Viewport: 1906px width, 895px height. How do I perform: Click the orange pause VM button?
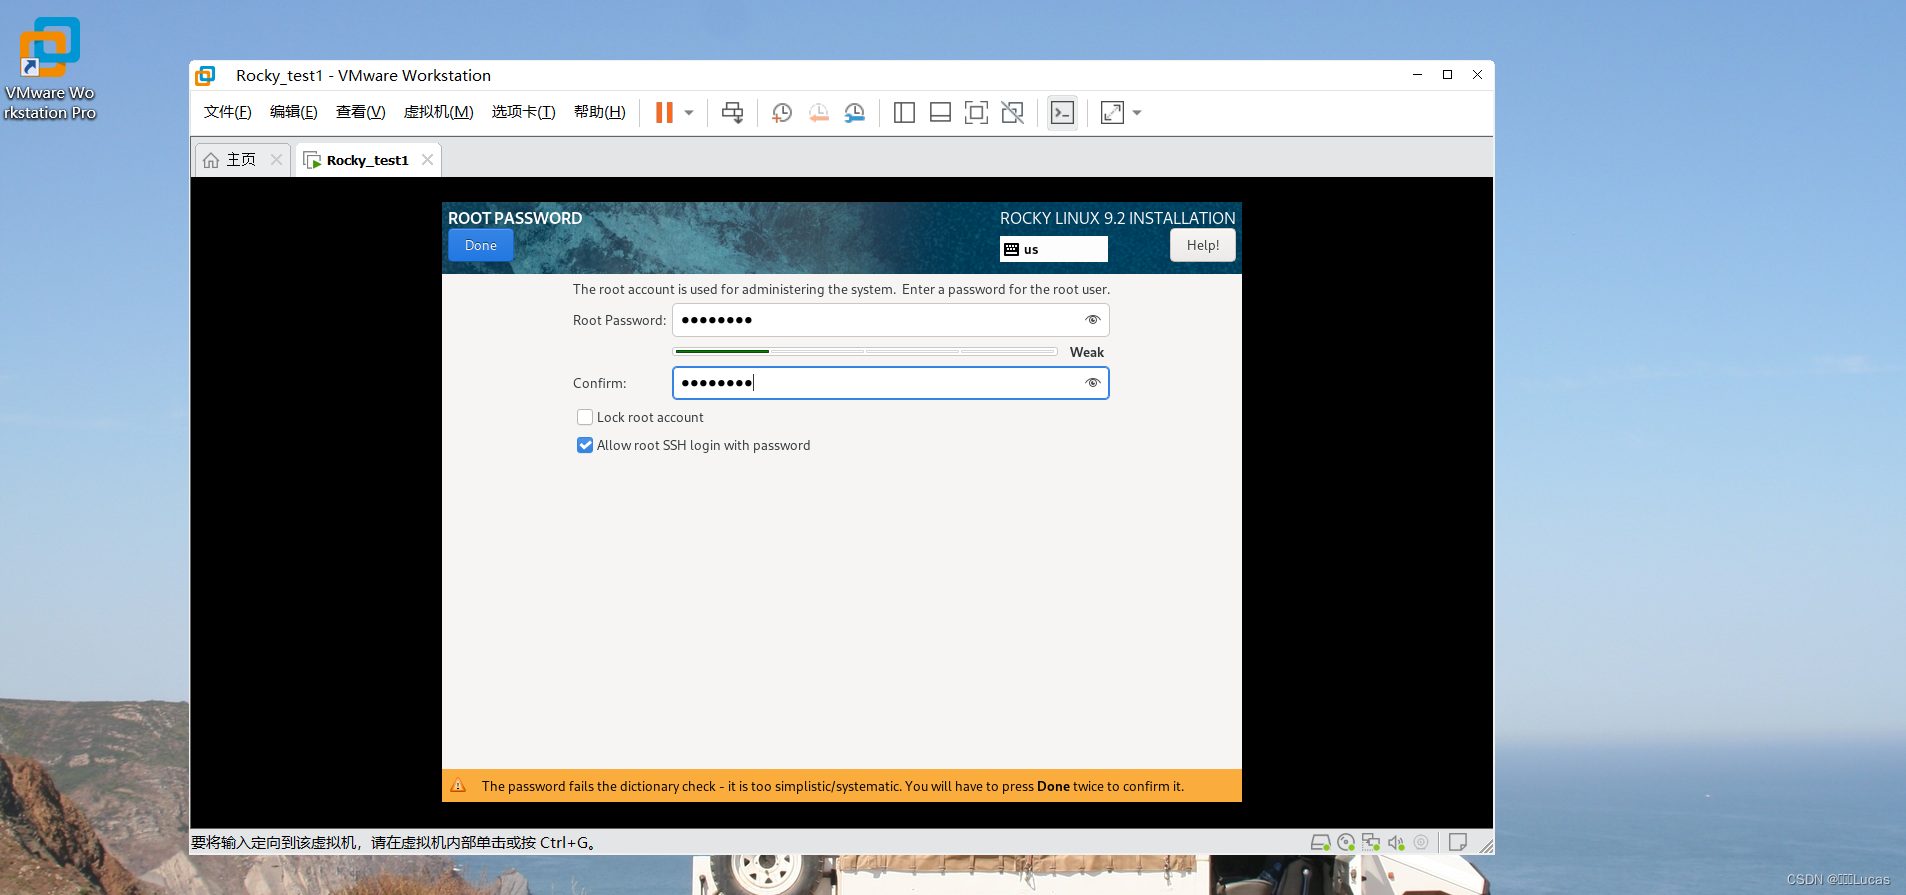tap(664, 113)
